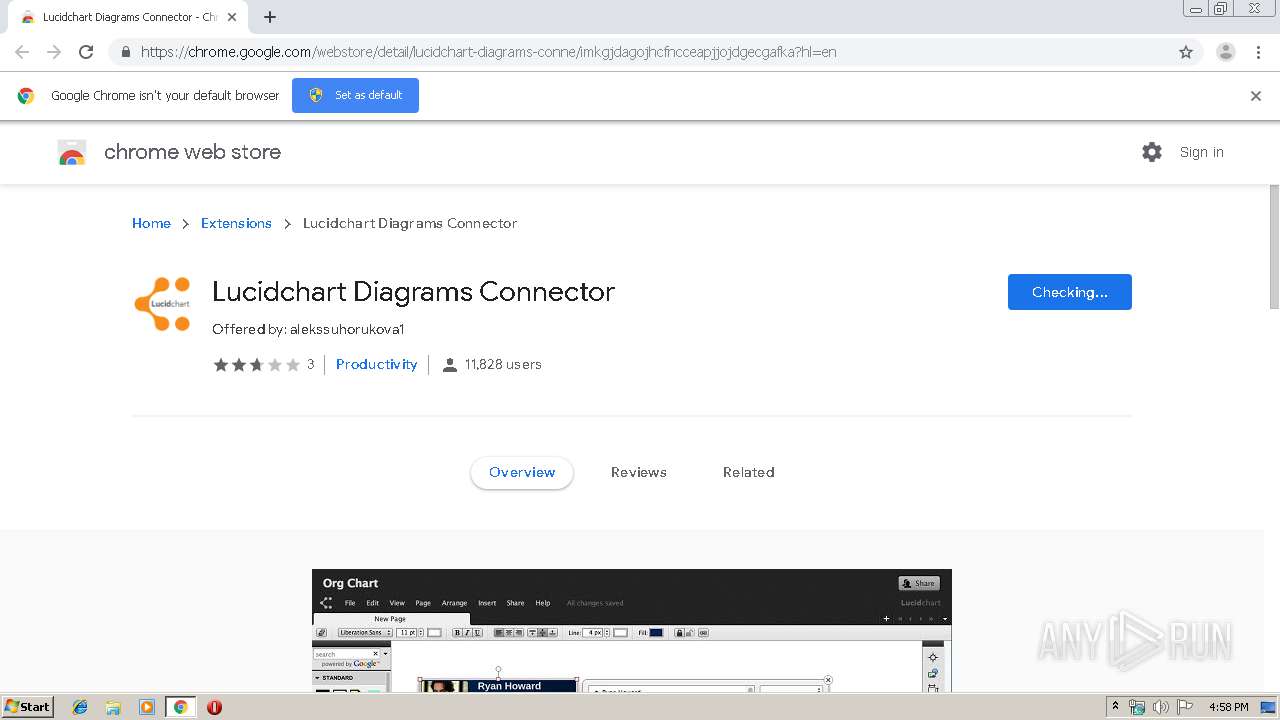The height and width of the screenshot is (720, 1280).
Task: Click Set as default button
Action: (x=355, y=95)
